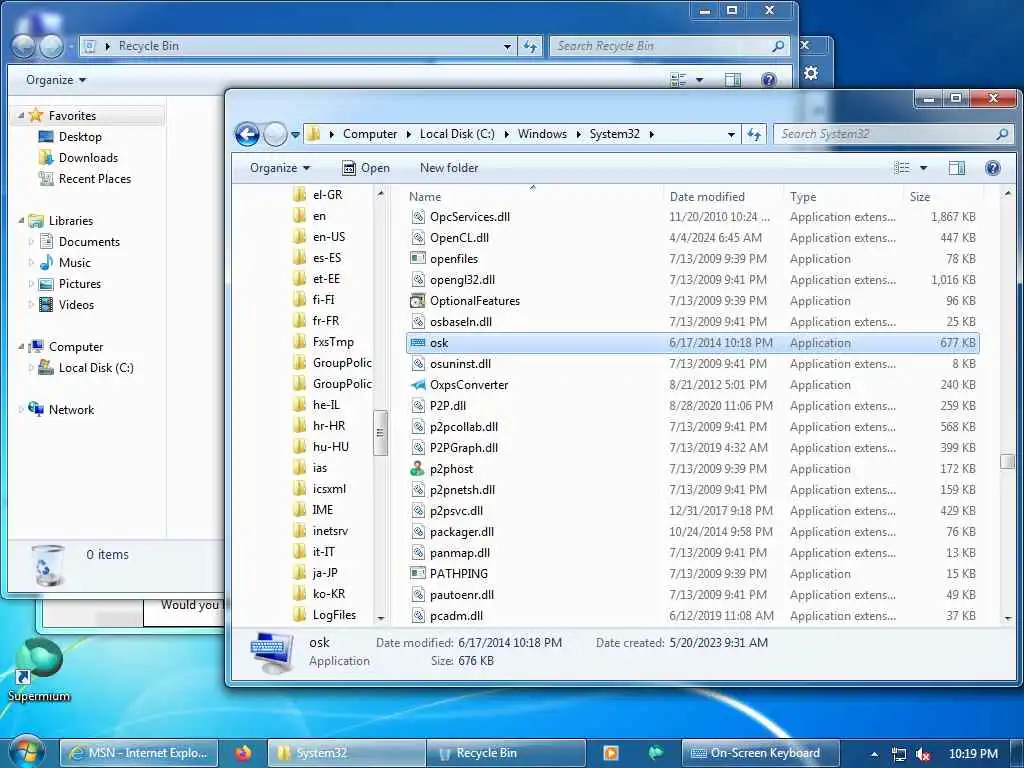Click the Refresh button next to System32 address bar
This screenshot has width=1024, height=768.
pyautogui.click(x=754, y=135)
